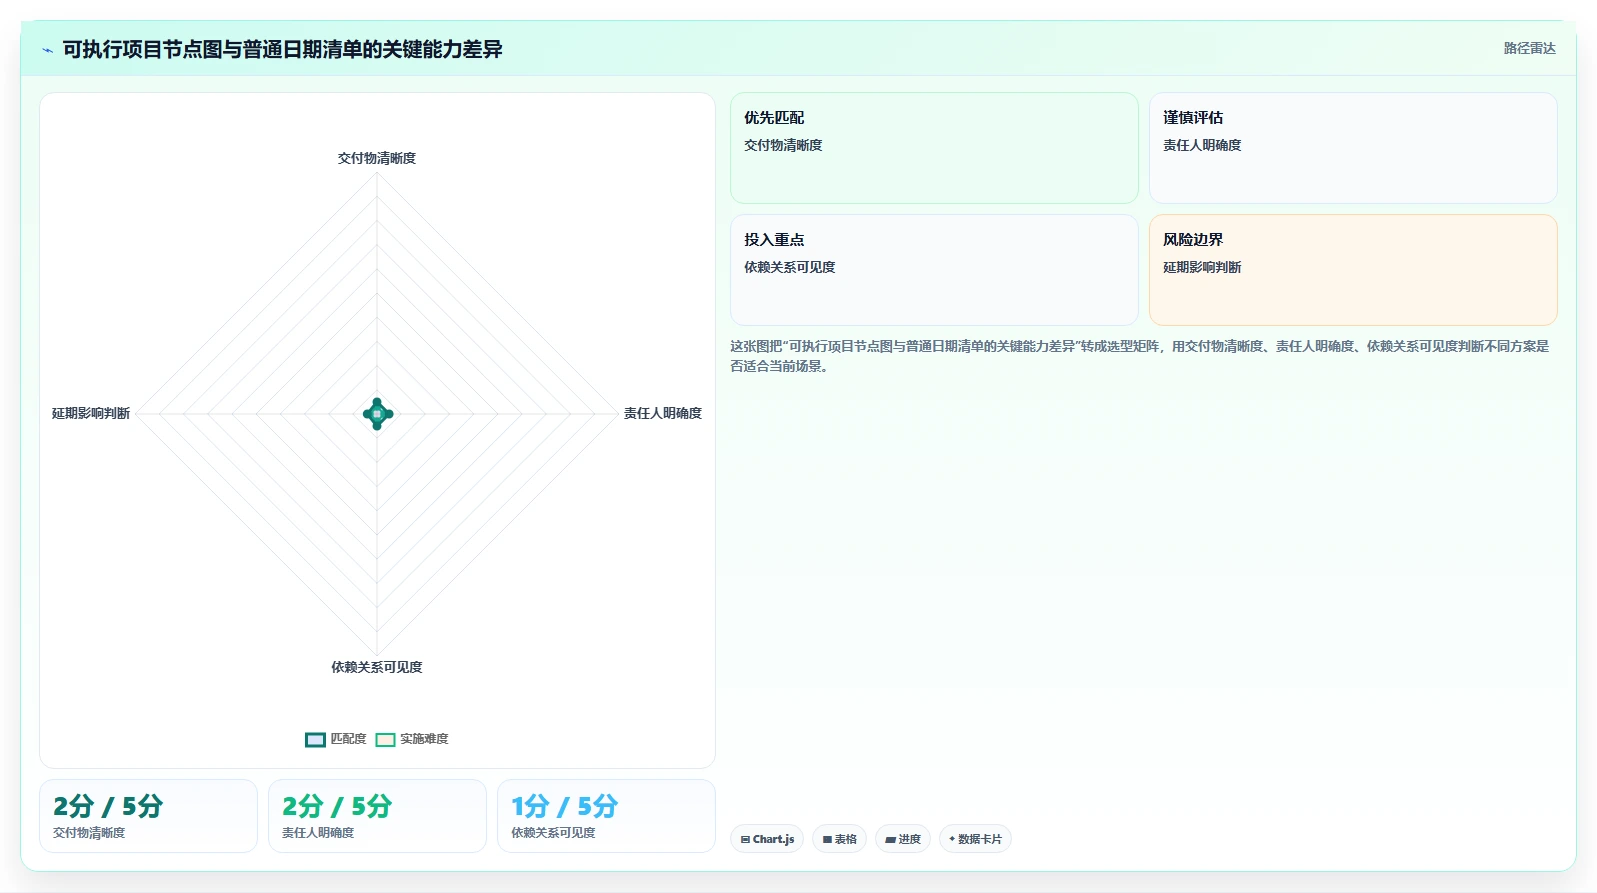
Task: Click the page title 可执行项目节点图与普通日期清单的关键能力差异
Action: pos(282,49)
